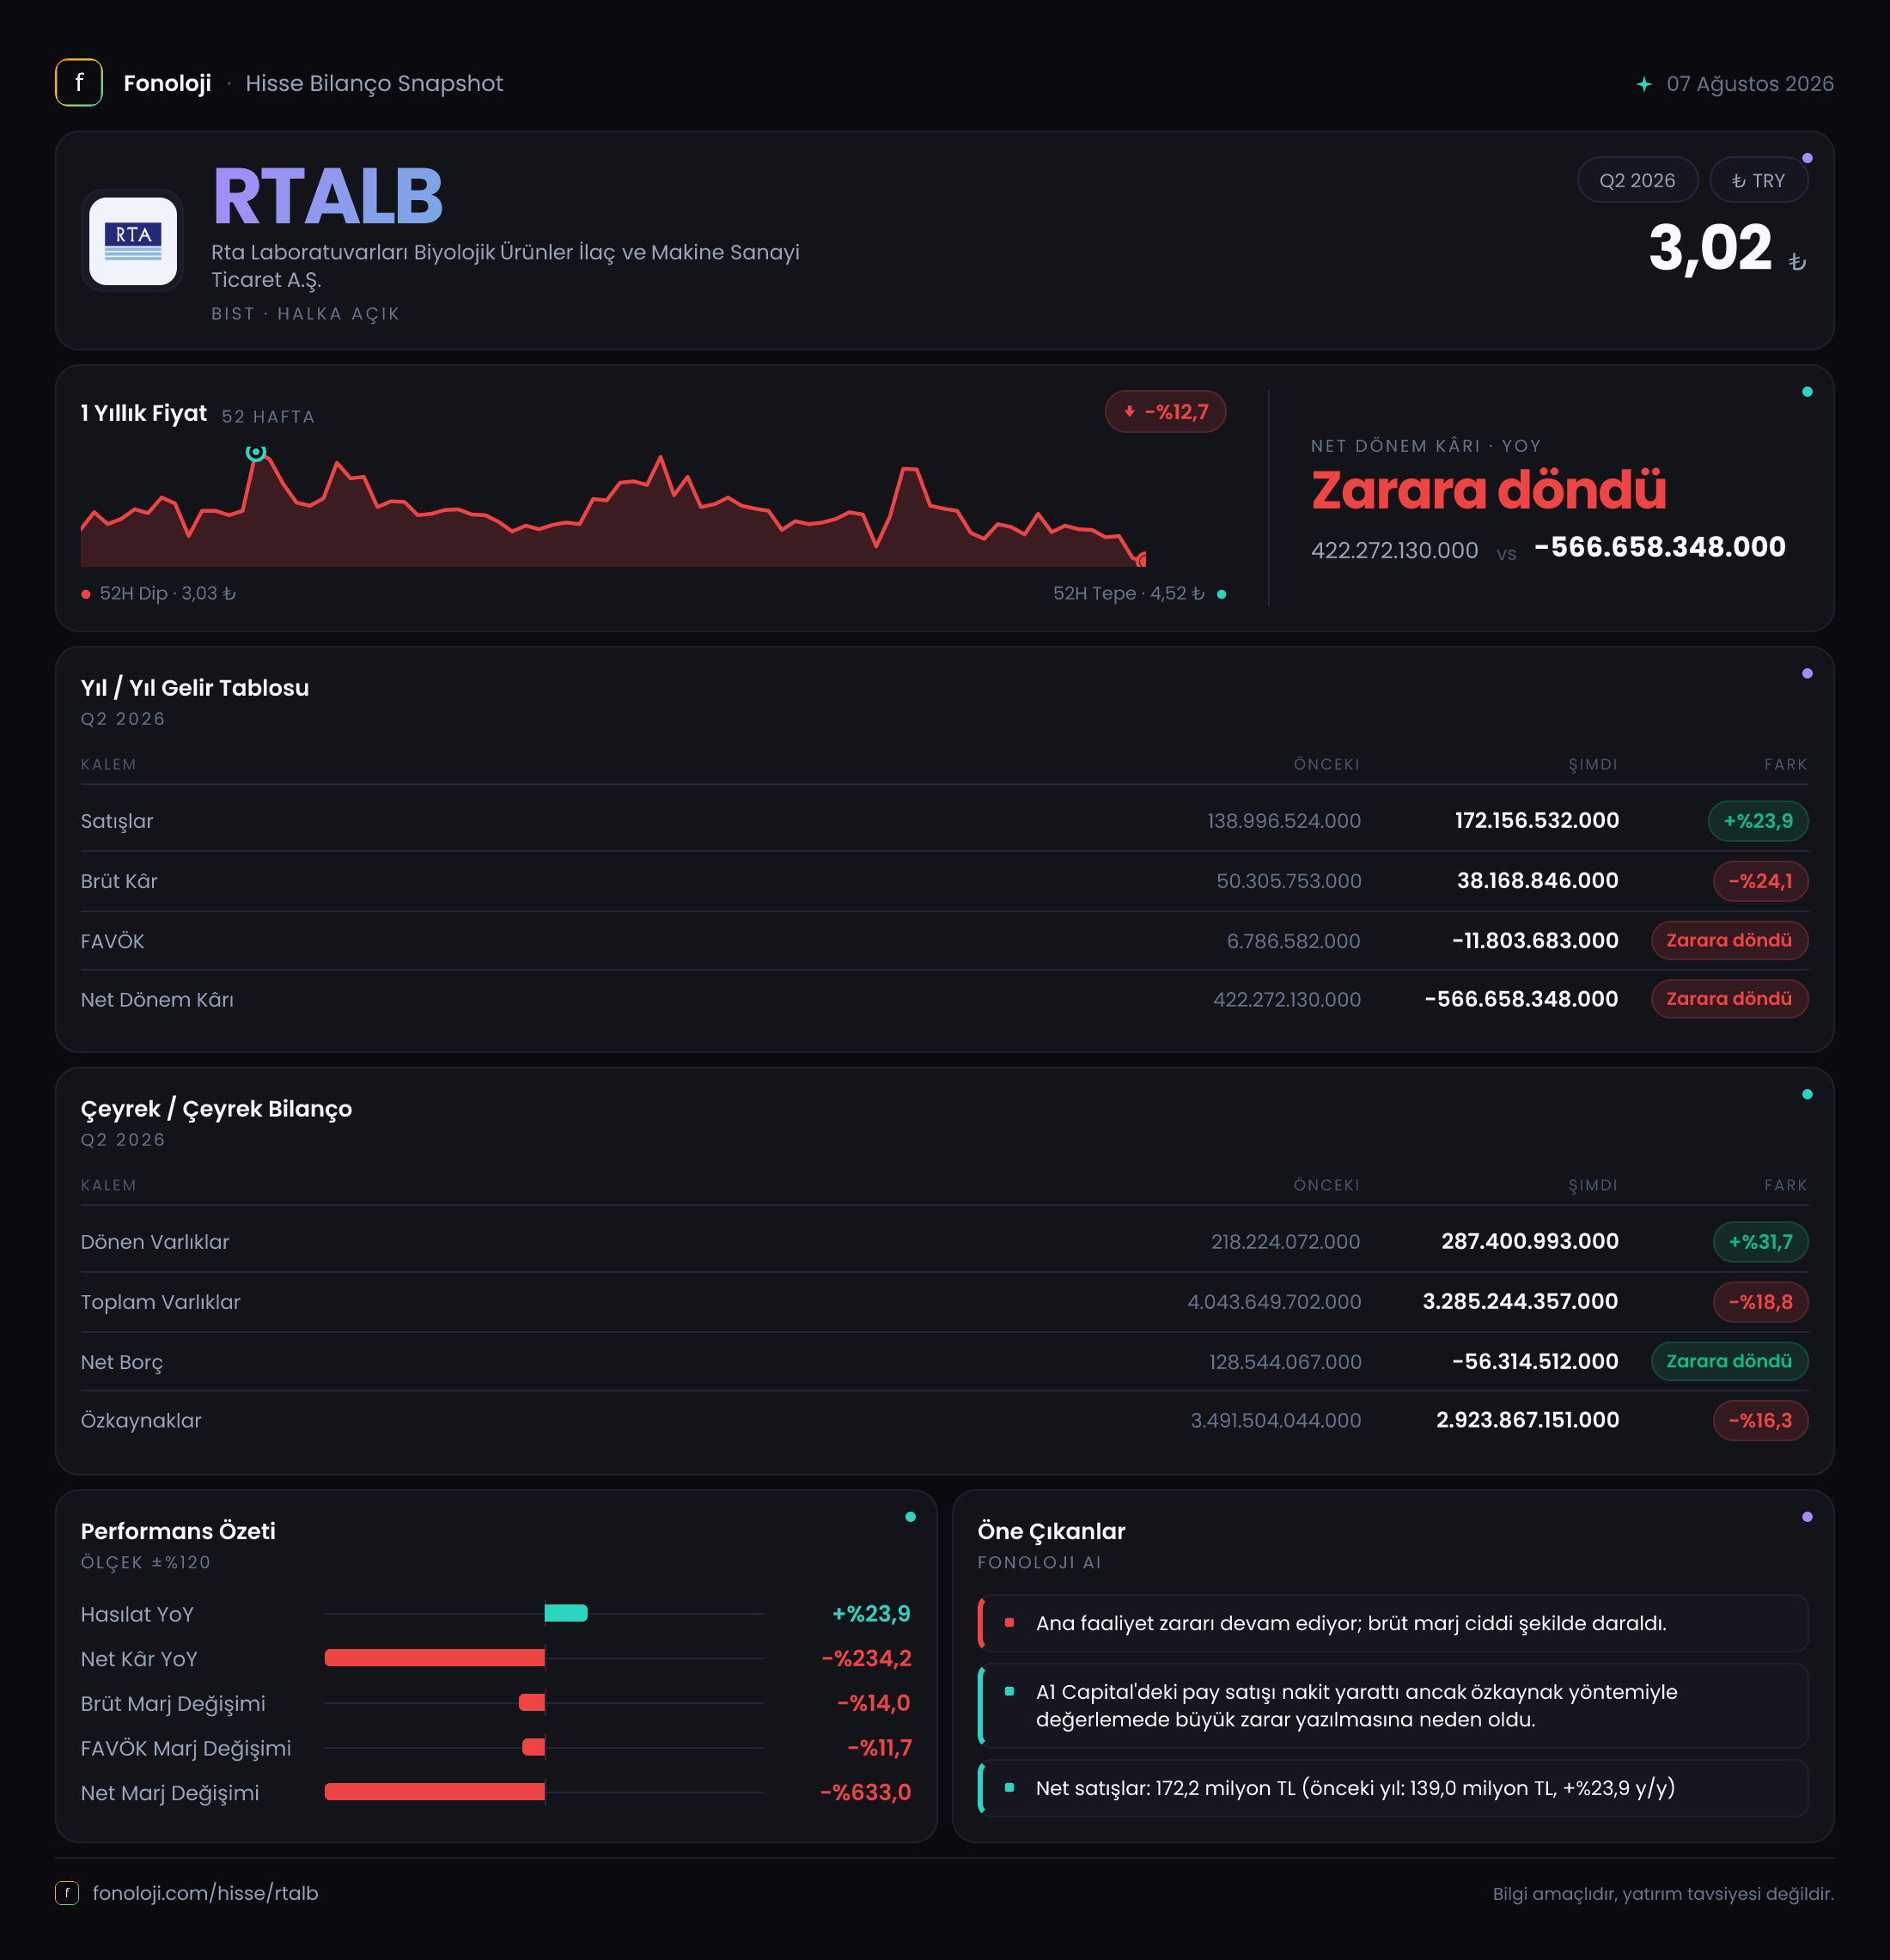Open the fonoloji.com/hisse/rtalb link
Viewport: 1890px width, 1960px height.
(205, 1893)
